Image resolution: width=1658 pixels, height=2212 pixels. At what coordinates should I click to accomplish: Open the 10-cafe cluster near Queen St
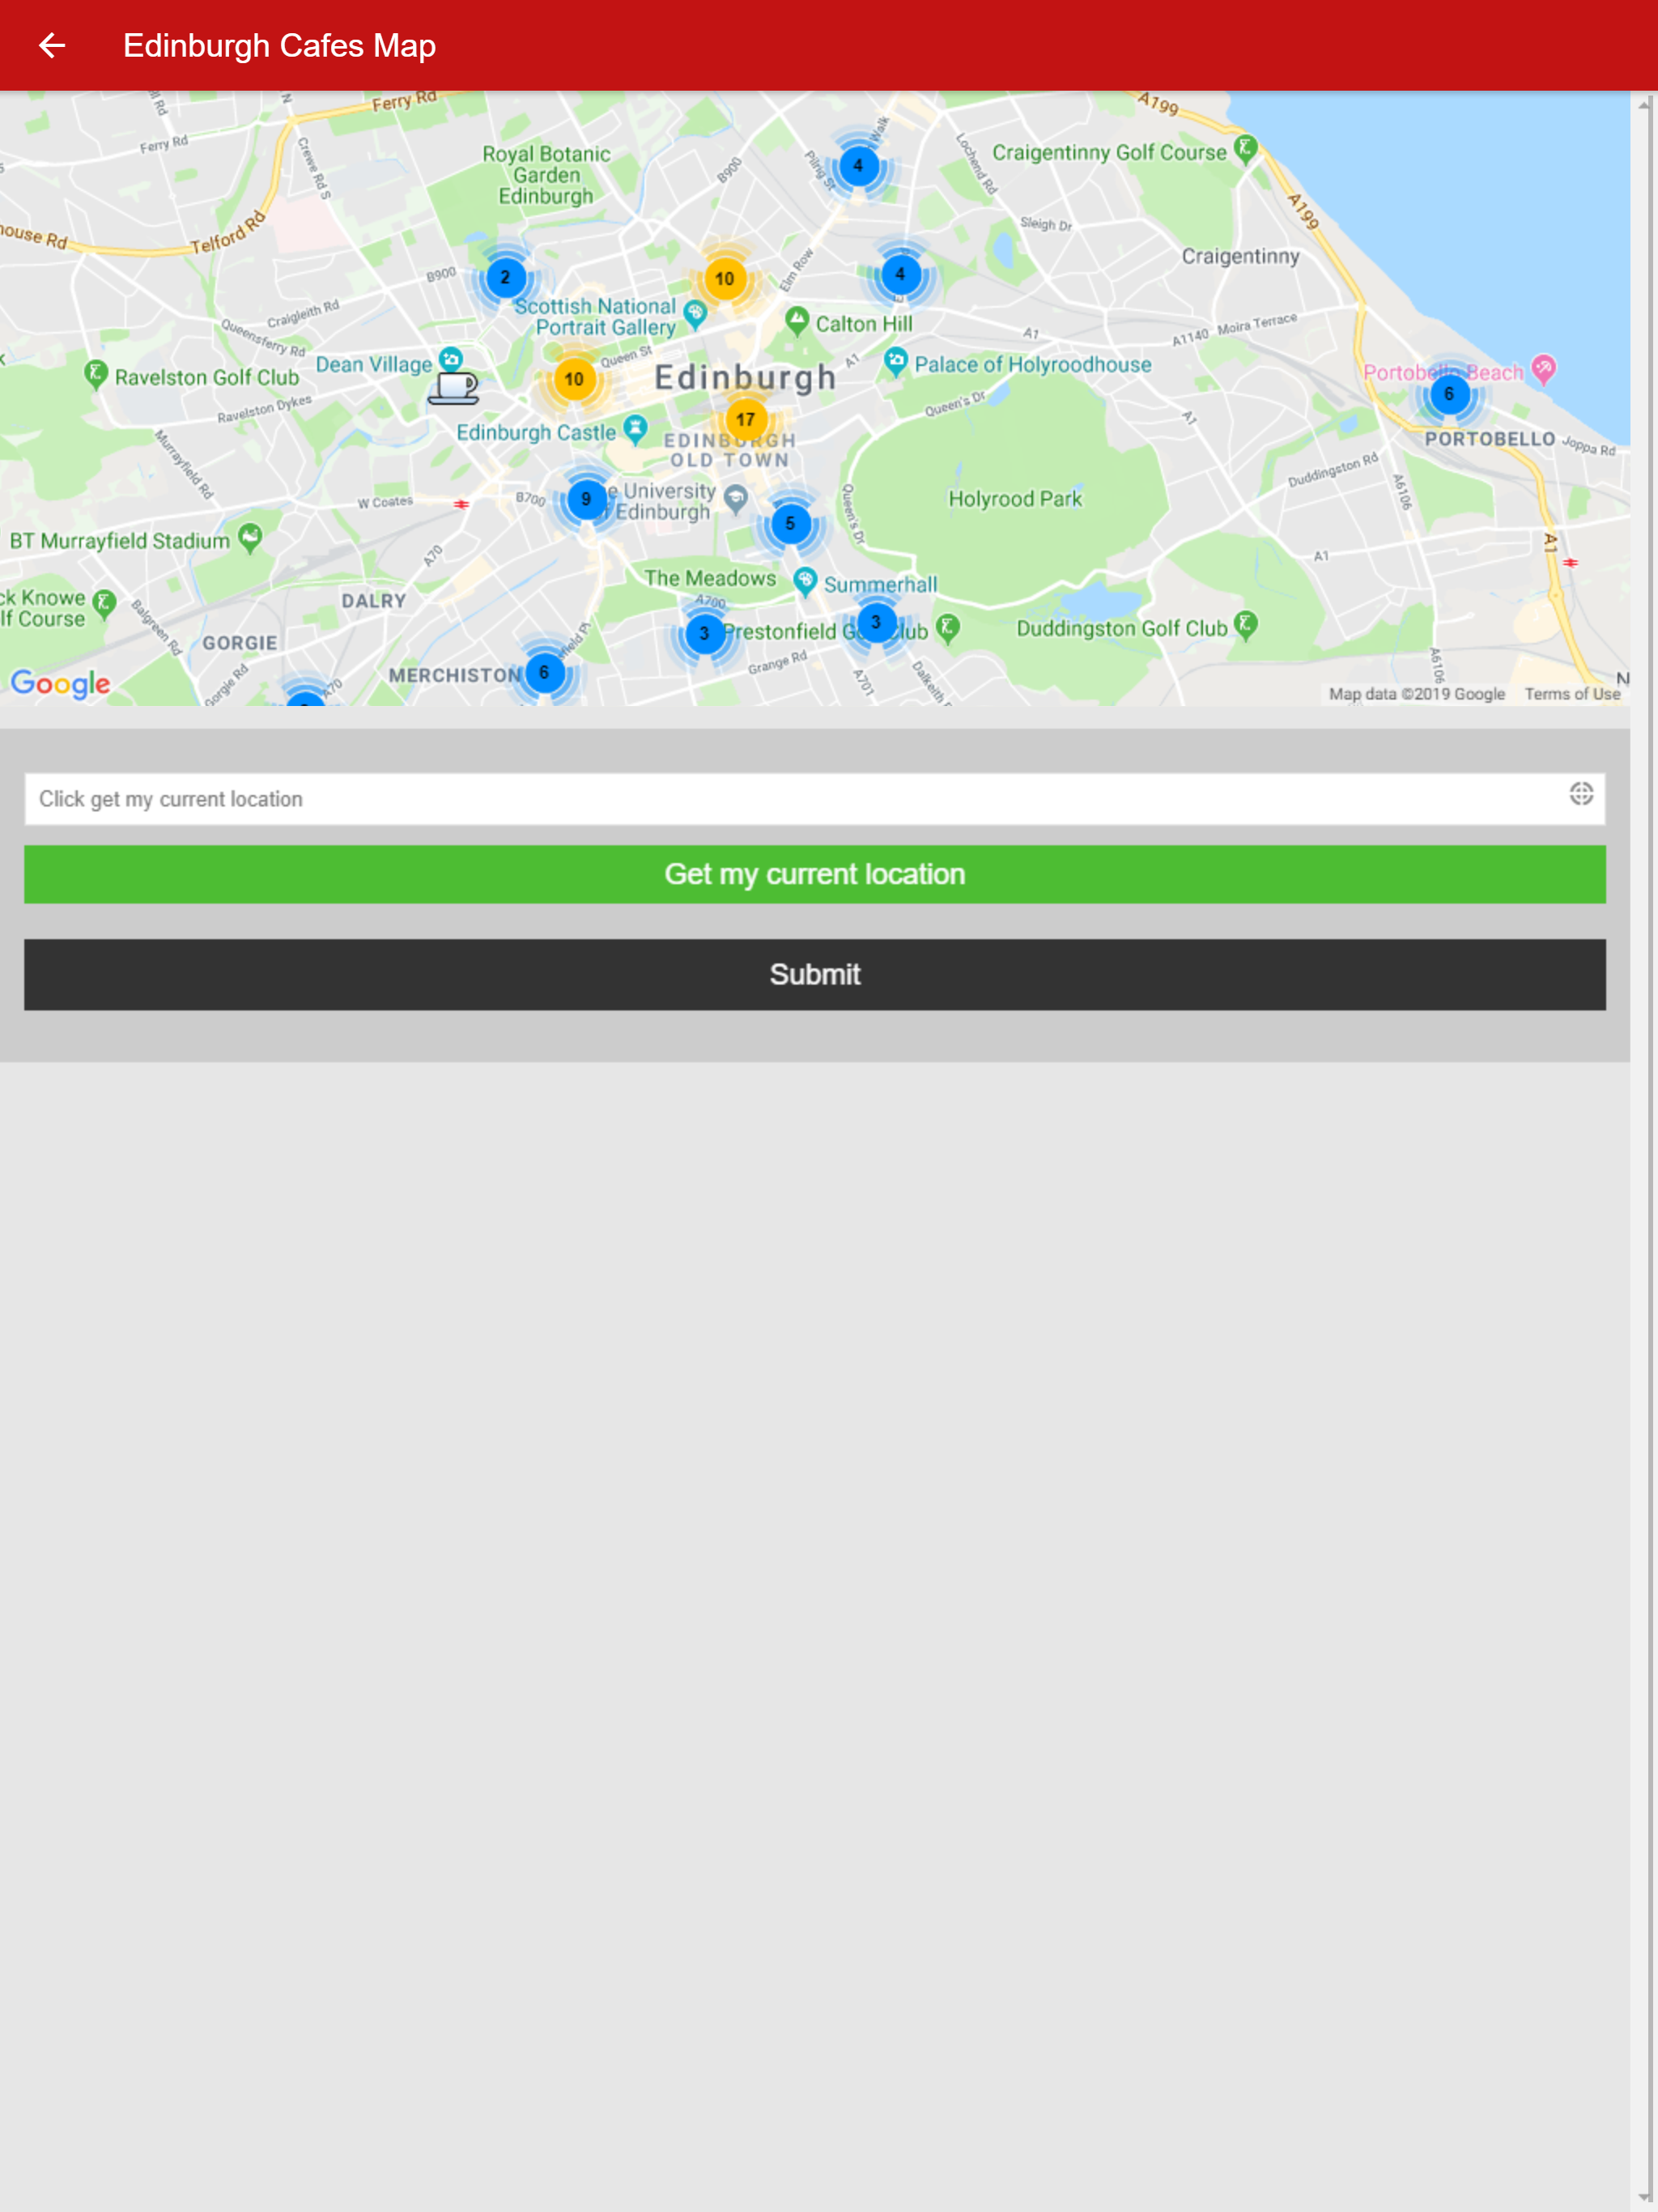tap(574, 379)
